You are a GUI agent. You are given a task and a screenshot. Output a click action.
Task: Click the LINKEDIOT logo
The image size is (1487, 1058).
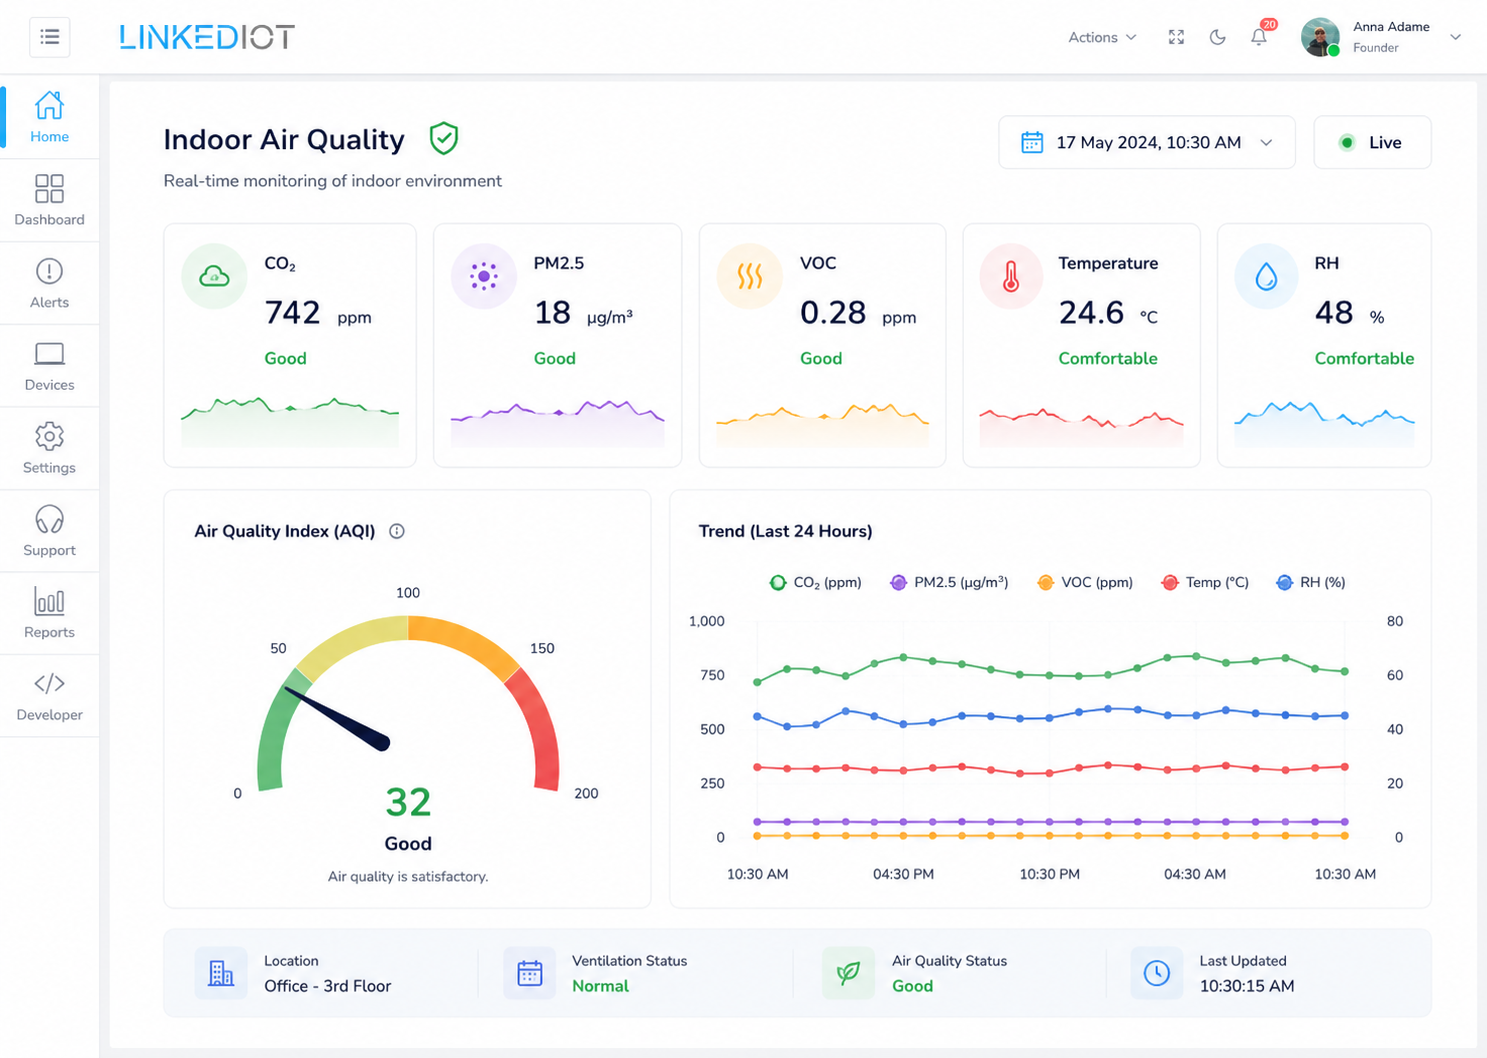[207, 37]
